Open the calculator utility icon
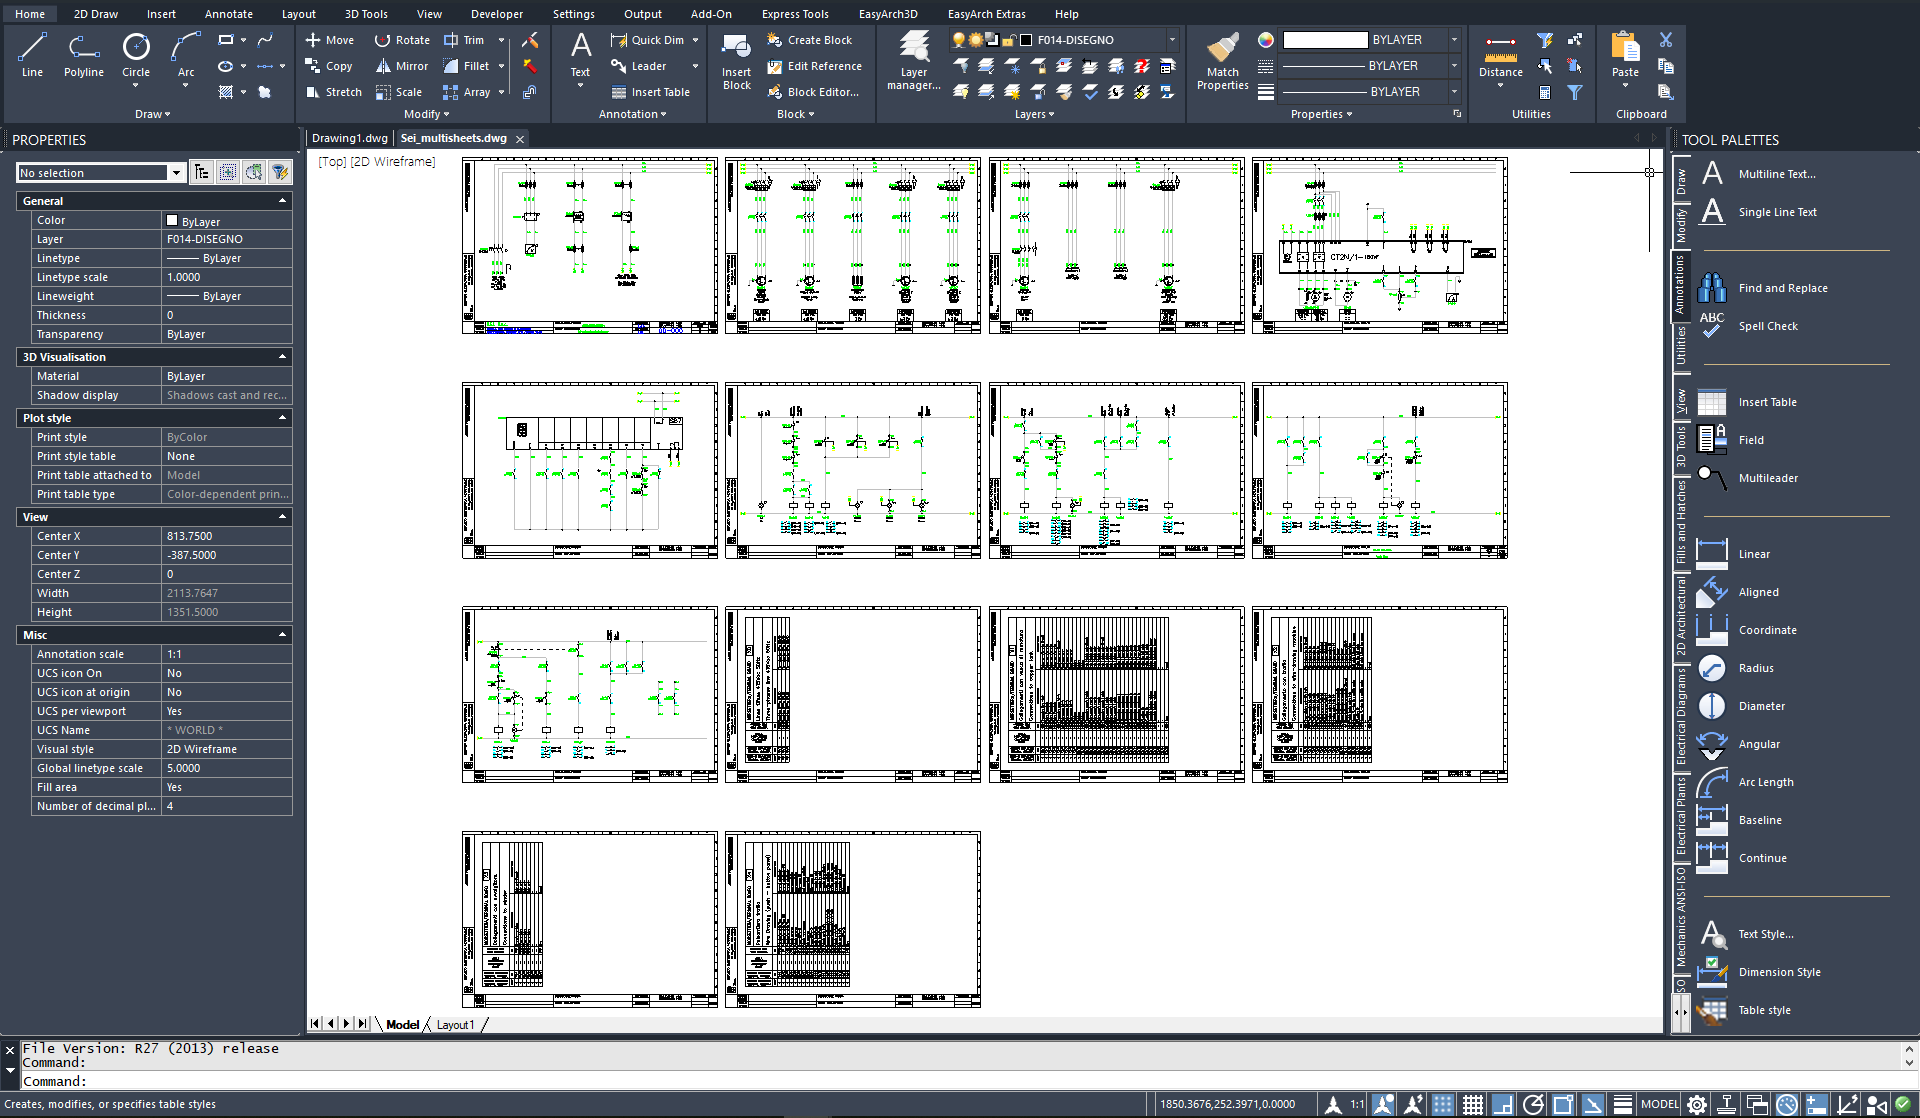Image resolution: width=1920 pixels, height=1118 pixels. coord(1545,92)
